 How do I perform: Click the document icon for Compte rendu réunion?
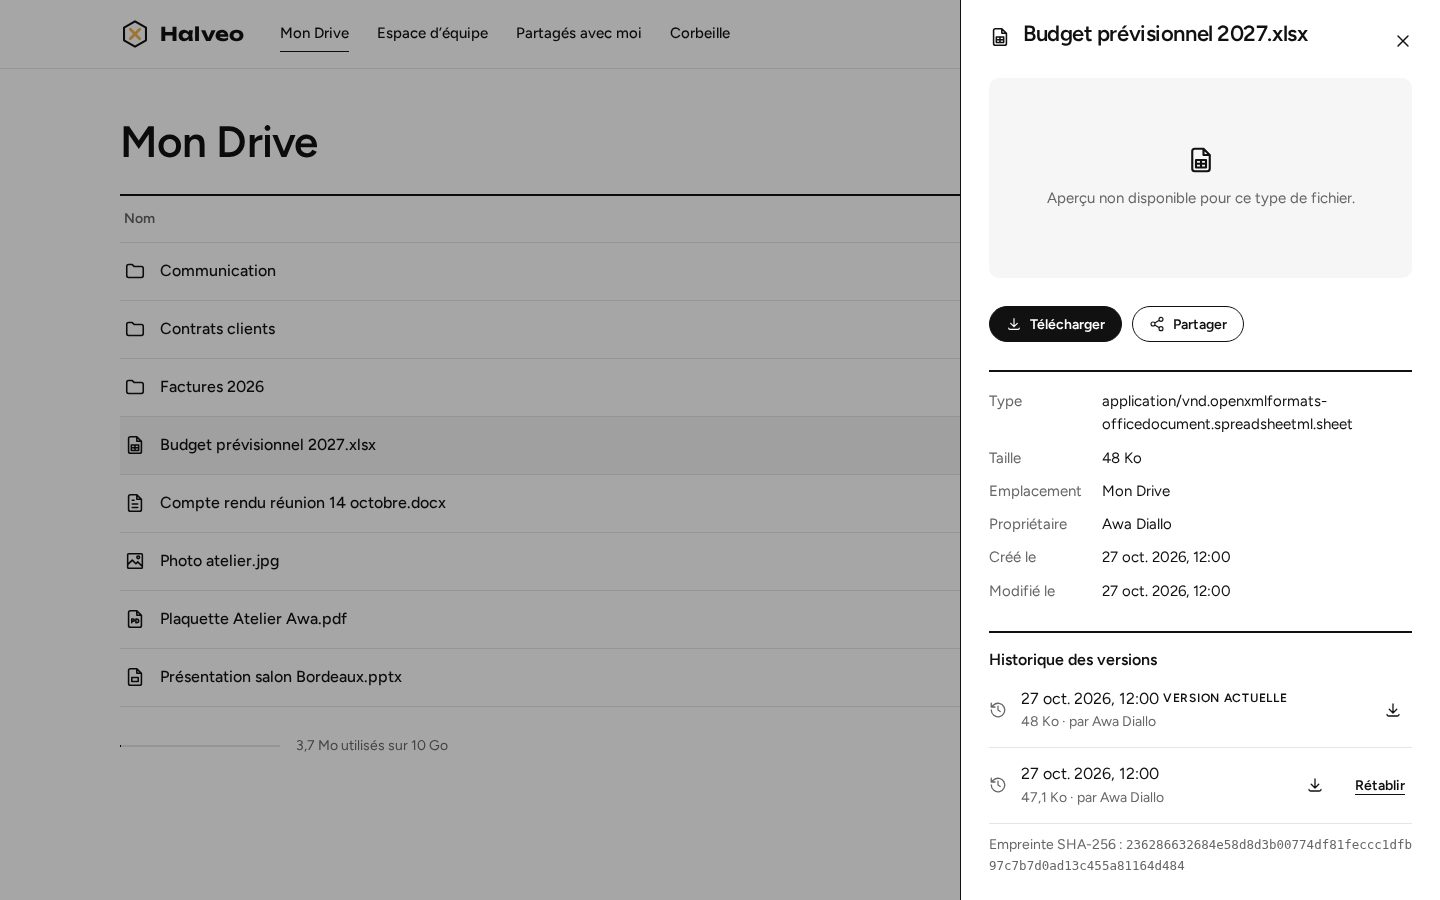coord(135,503)
